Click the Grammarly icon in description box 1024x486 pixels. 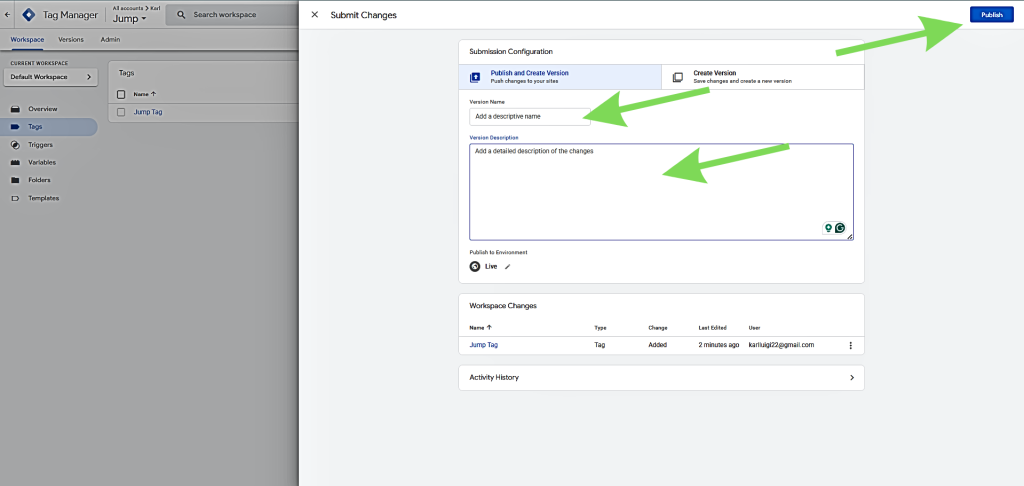pos(840,228)
